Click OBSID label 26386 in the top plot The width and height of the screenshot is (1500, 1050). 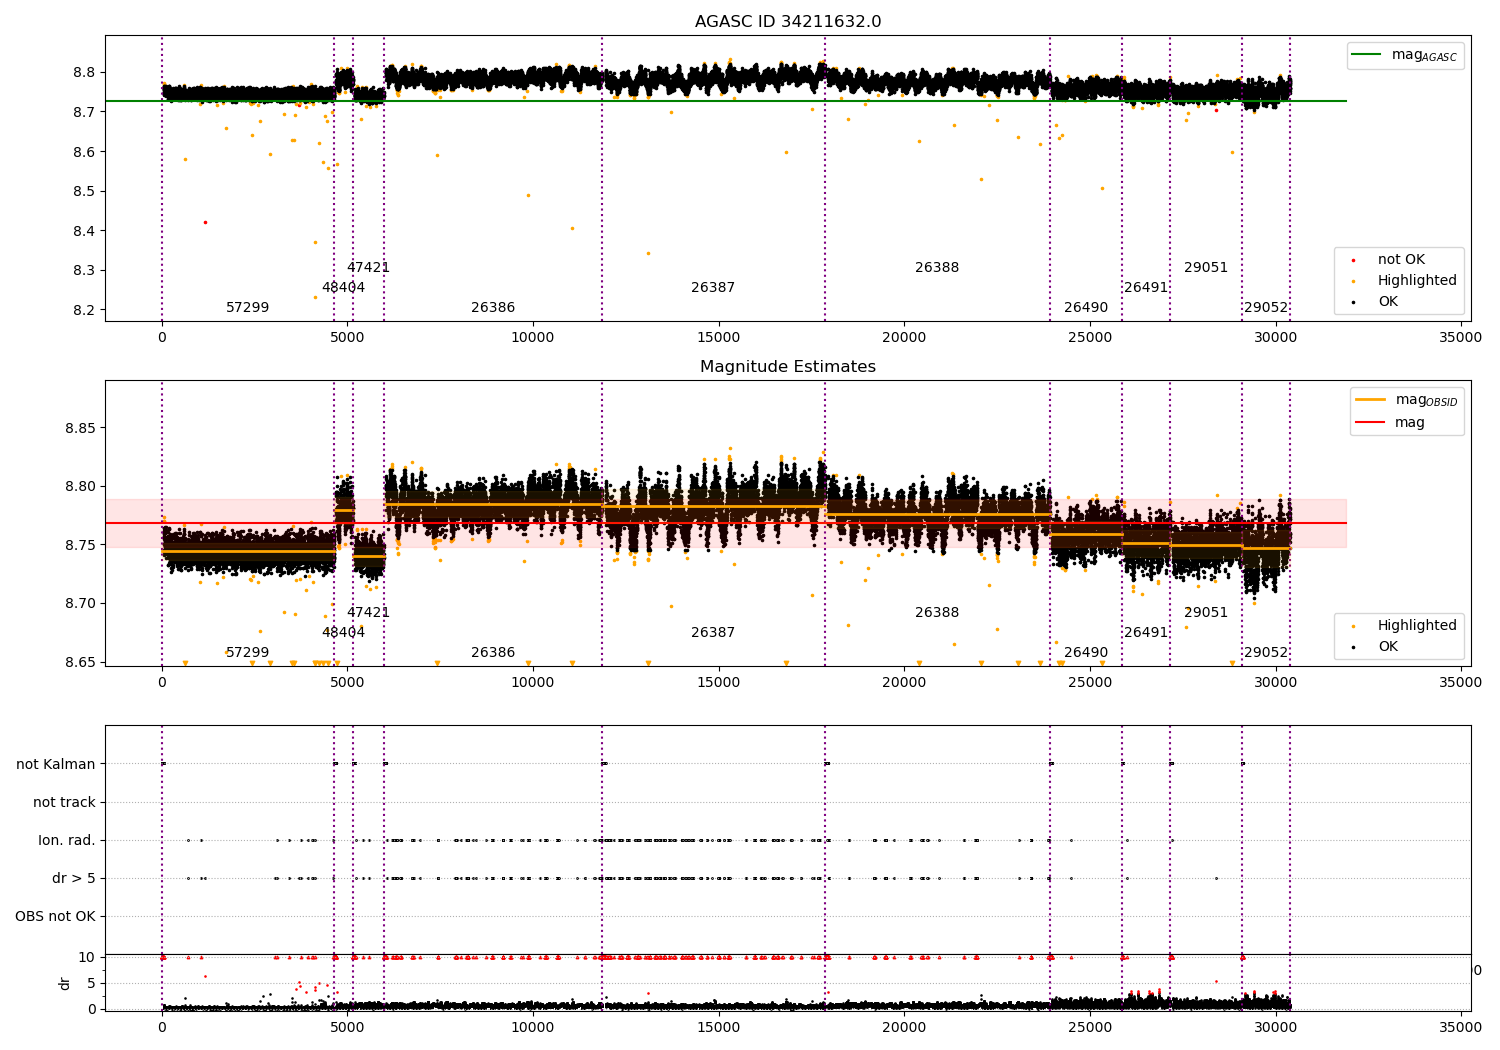[x=493, y=308]
